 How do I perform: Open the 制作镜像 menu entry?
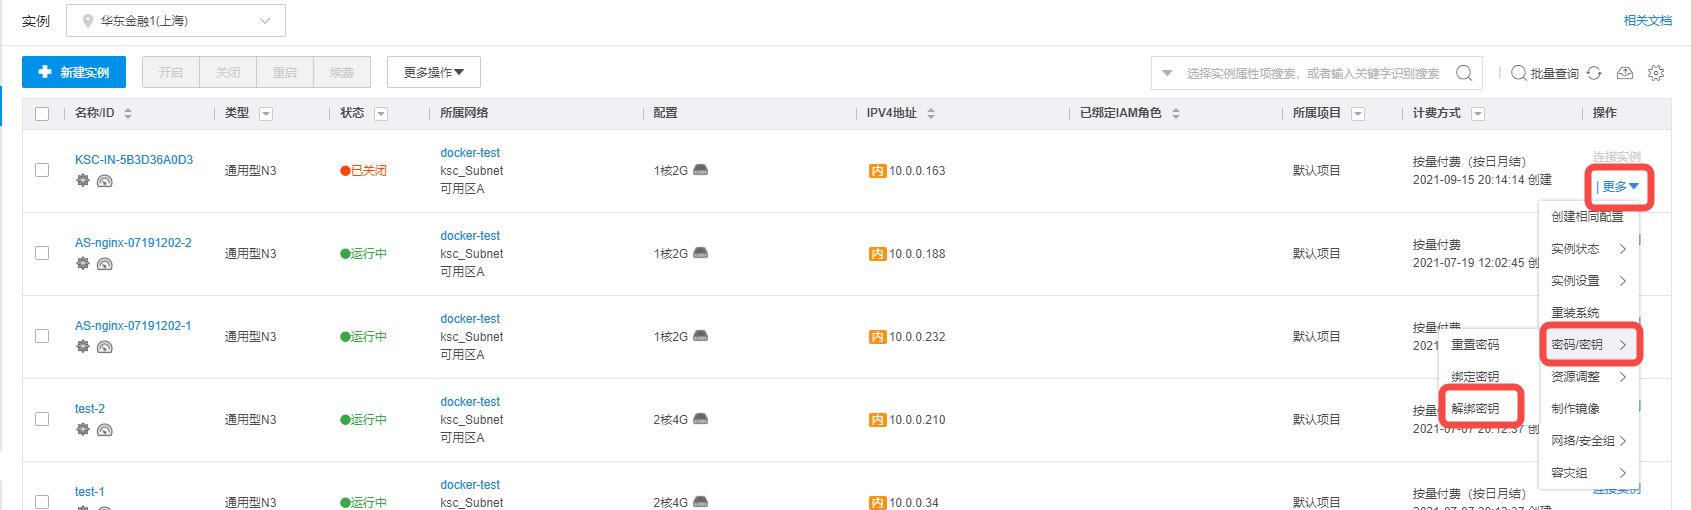[1575, 408]
